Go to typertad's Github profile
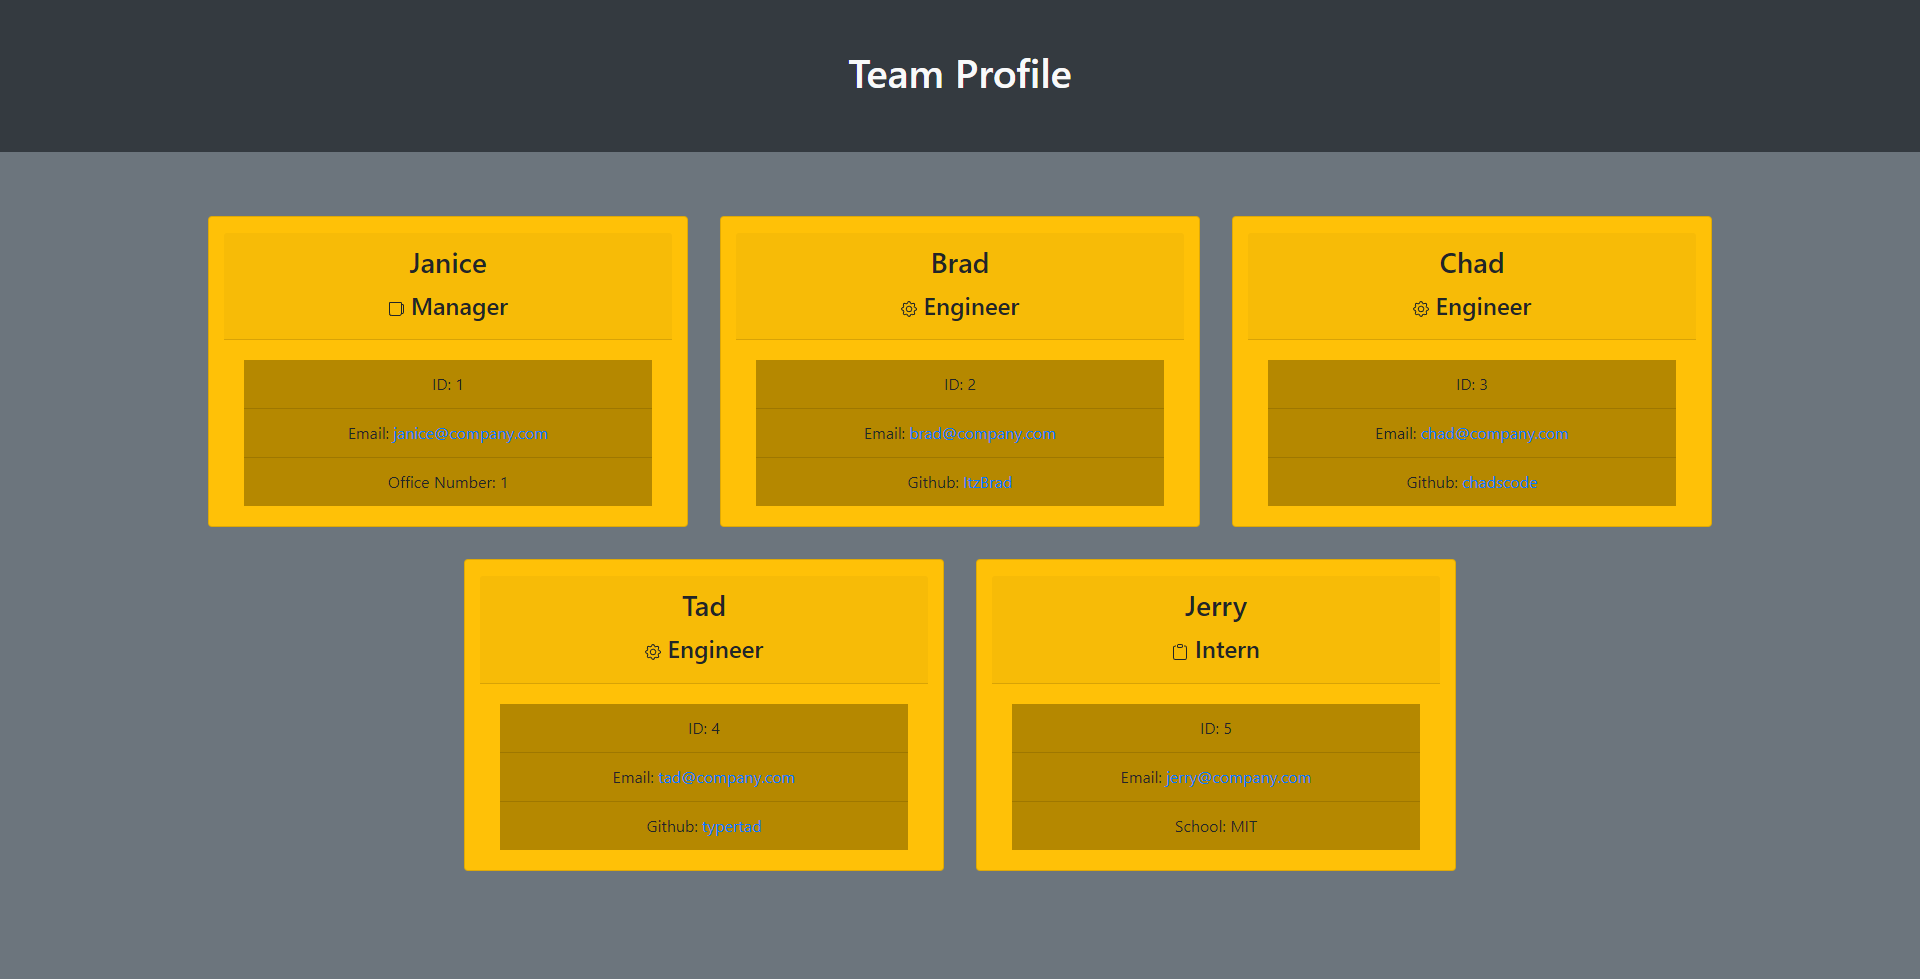The width and height of the screenshot is (1920, 979). 731,827
